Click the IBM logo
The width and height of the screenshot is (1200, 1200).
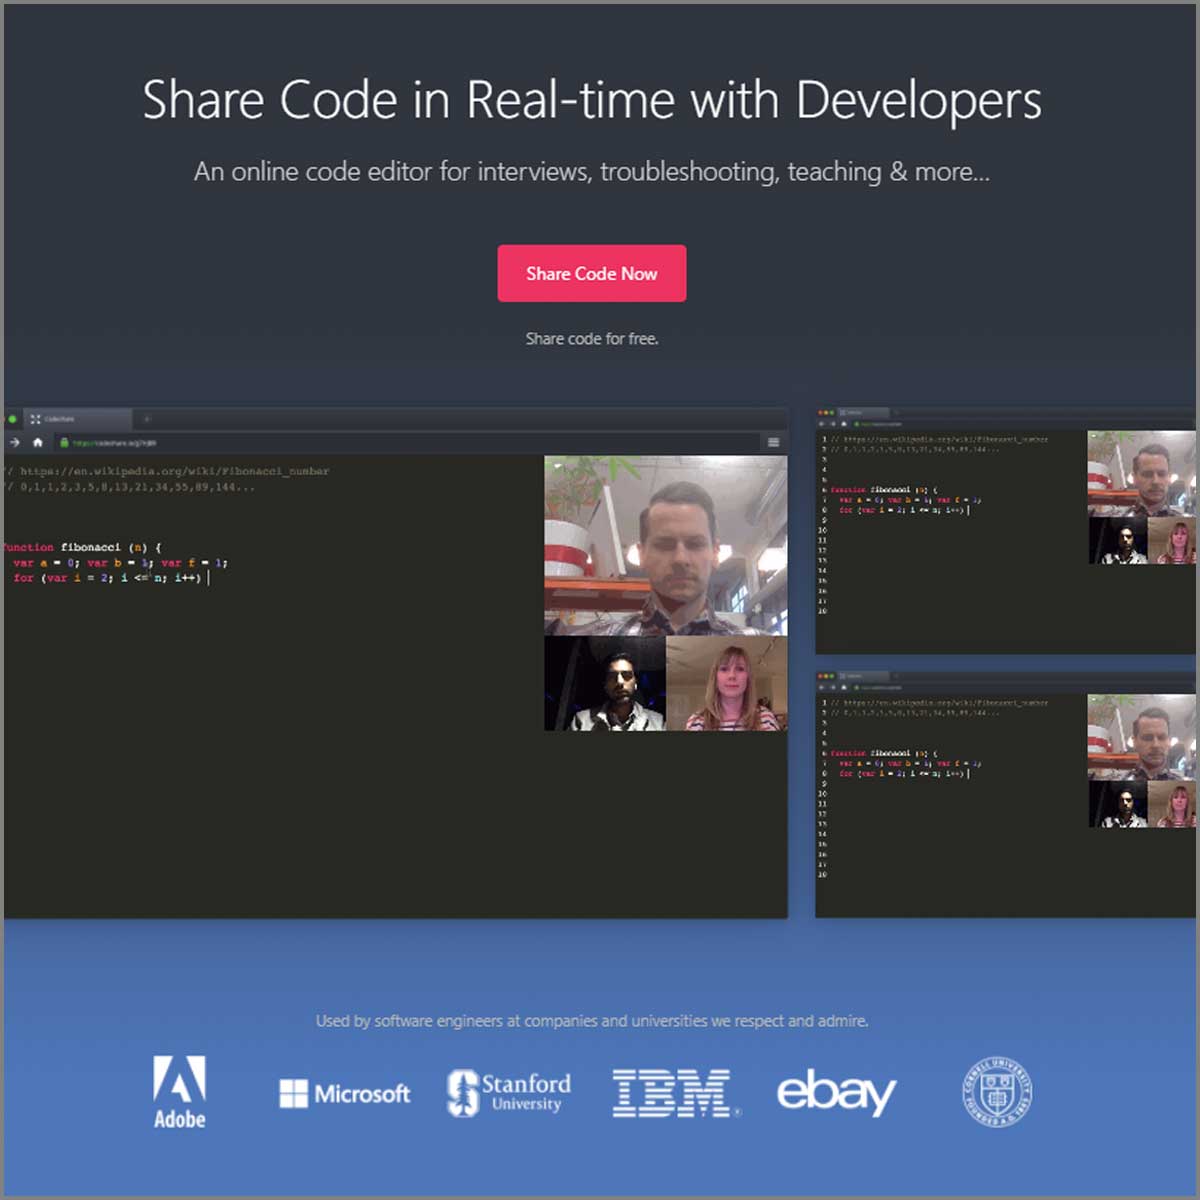point(673,1092)
